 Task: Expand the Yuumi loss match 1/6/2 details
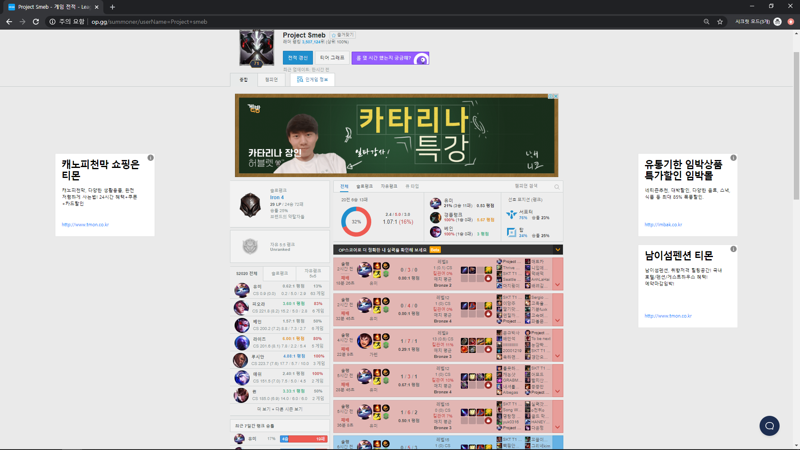click(558, 416)
